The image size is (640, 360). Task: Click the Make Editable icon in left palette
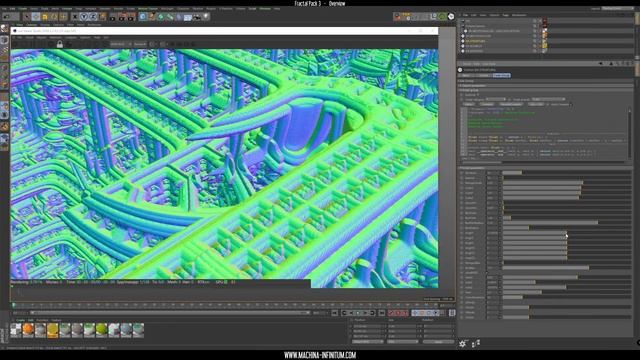click(4, 29)
